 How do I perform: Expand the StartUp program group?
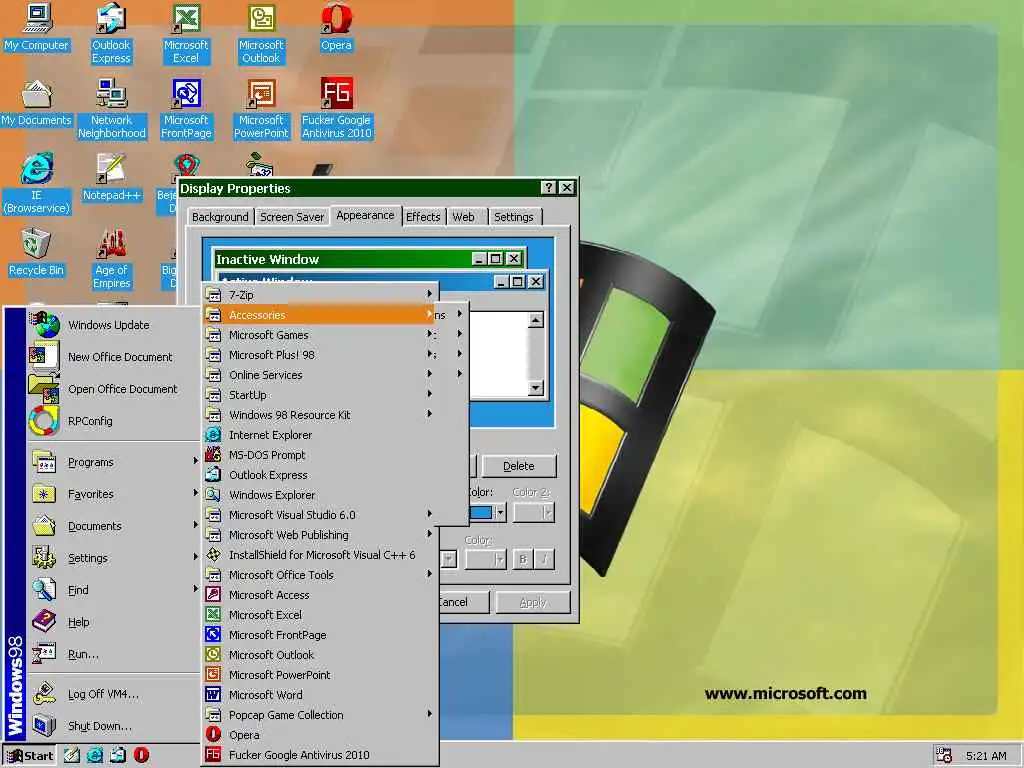320,394
